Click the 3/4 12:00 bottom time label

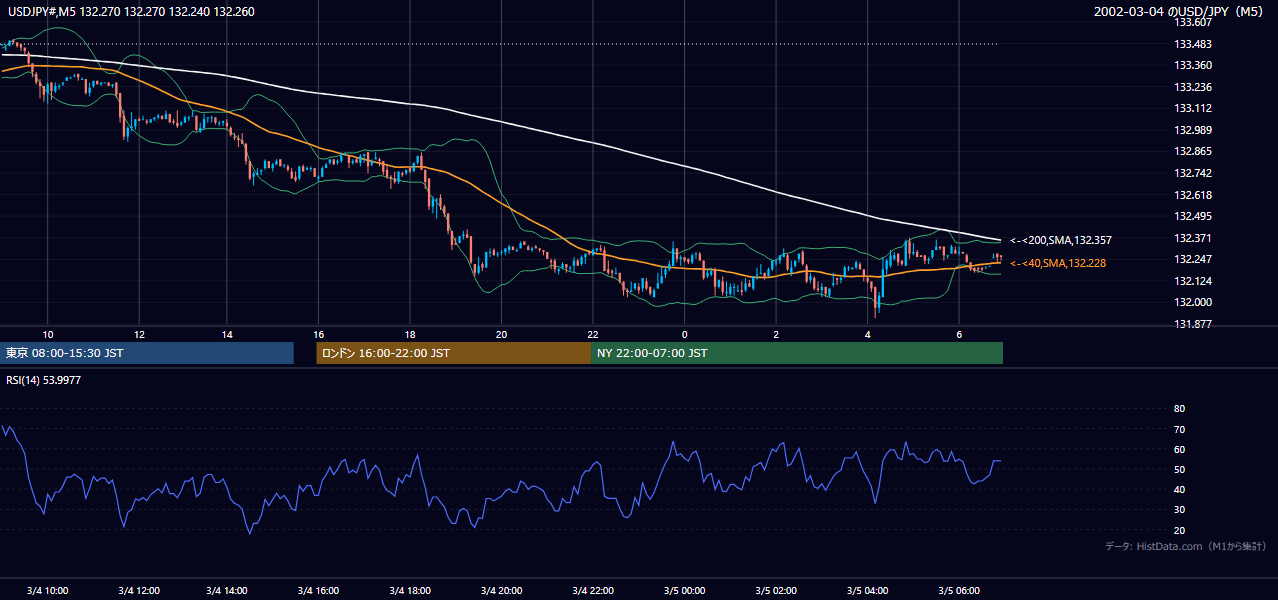[x=139, y=590]
